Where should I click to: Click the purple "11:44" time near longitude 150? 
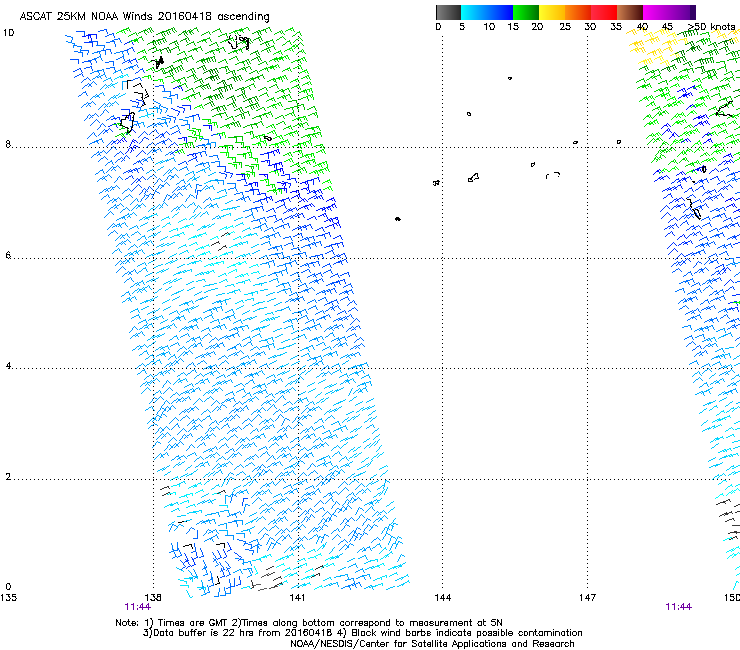click(678, 607)
